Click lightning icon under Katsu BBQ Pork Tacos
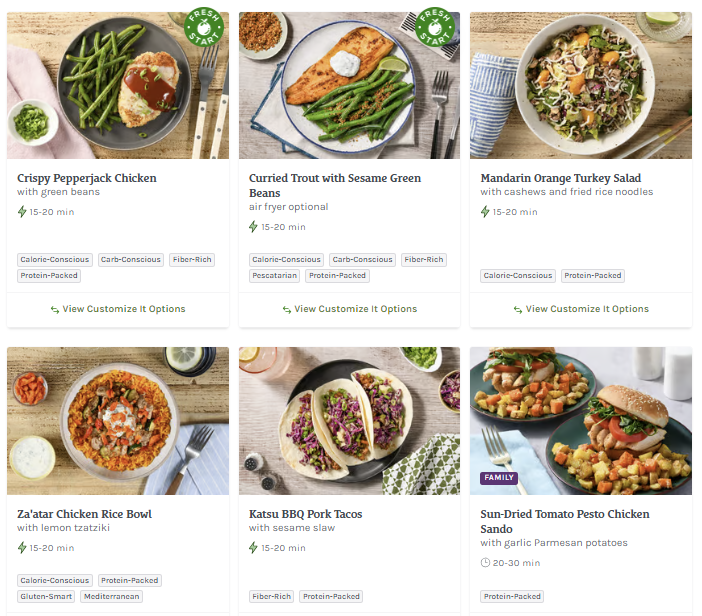 254,548
